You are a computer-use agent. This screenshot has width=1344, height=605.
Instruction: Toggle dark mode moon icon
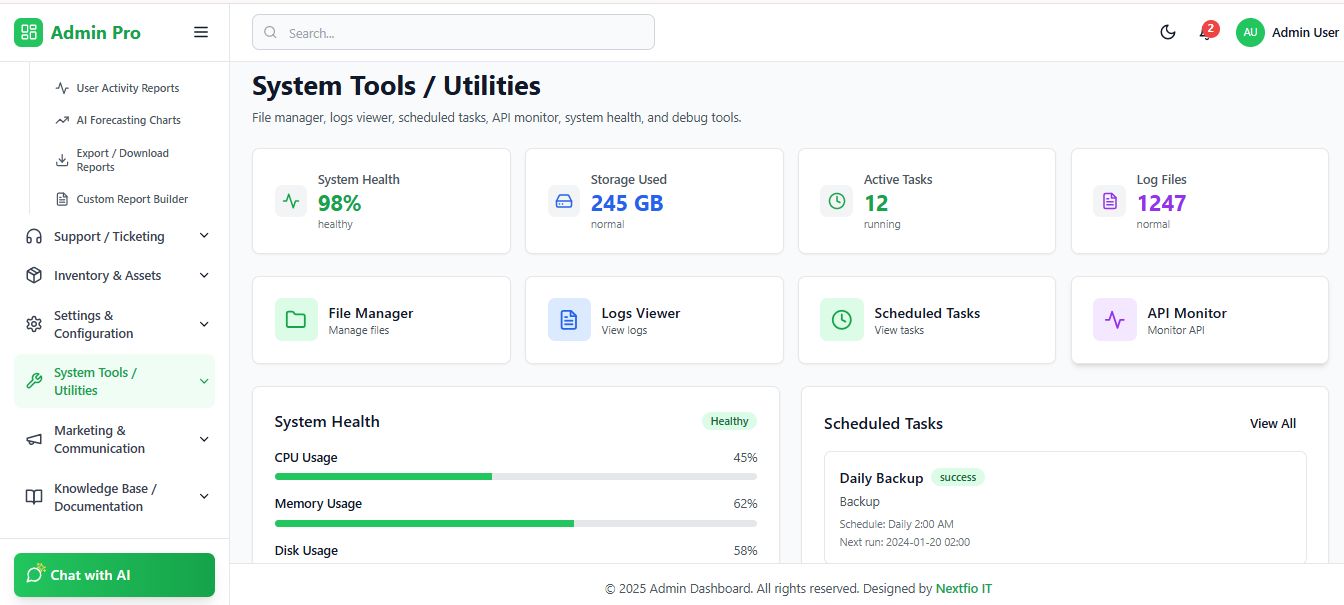coord(1167,32)
